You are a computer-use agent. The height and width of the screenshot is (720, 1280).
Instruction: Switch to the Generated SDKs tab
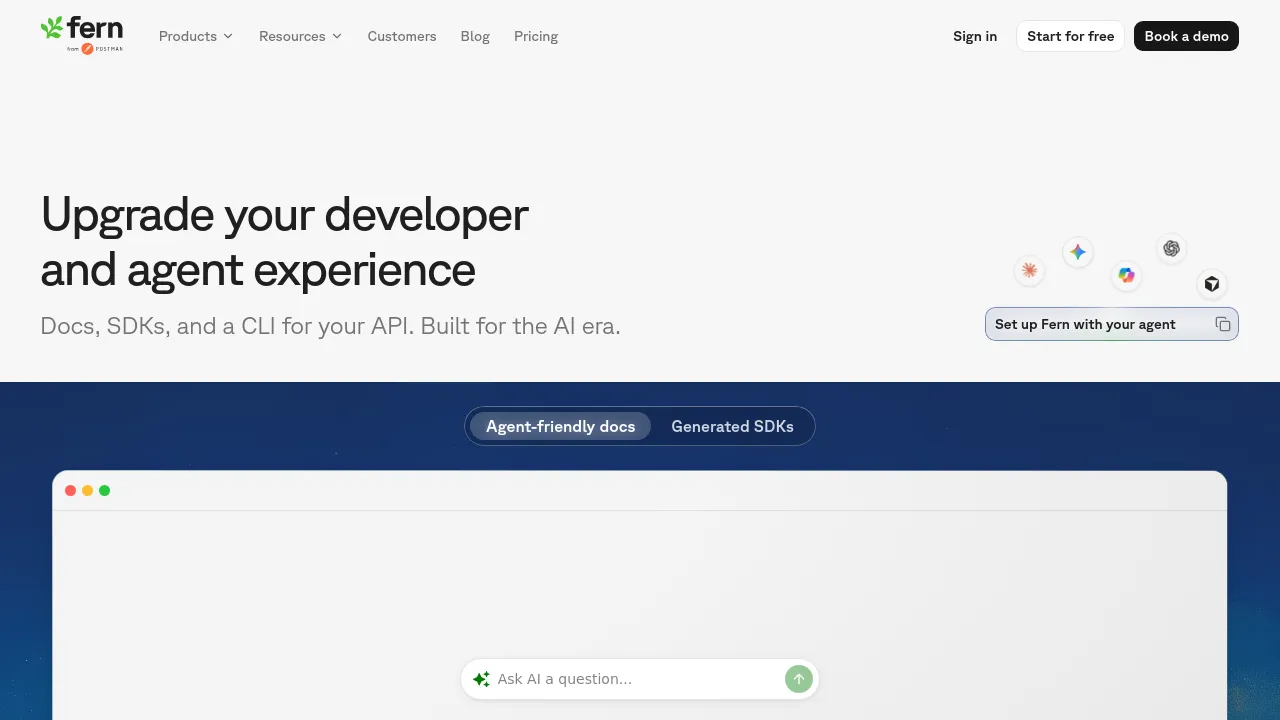pos(732,426)
